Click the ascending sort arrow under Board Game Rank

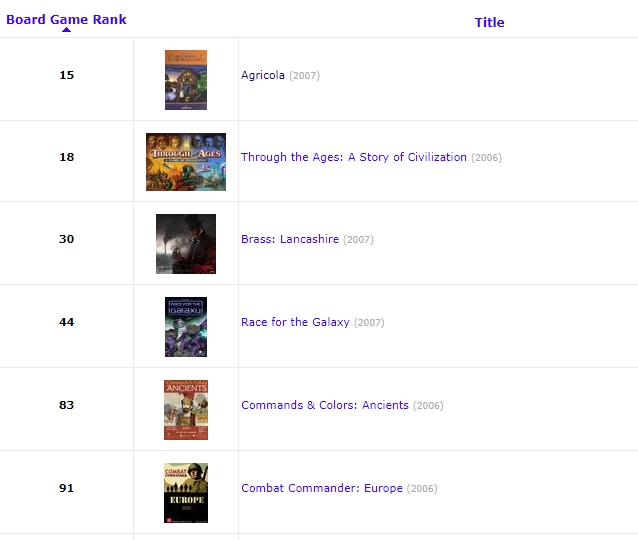[x=66, y=29]
